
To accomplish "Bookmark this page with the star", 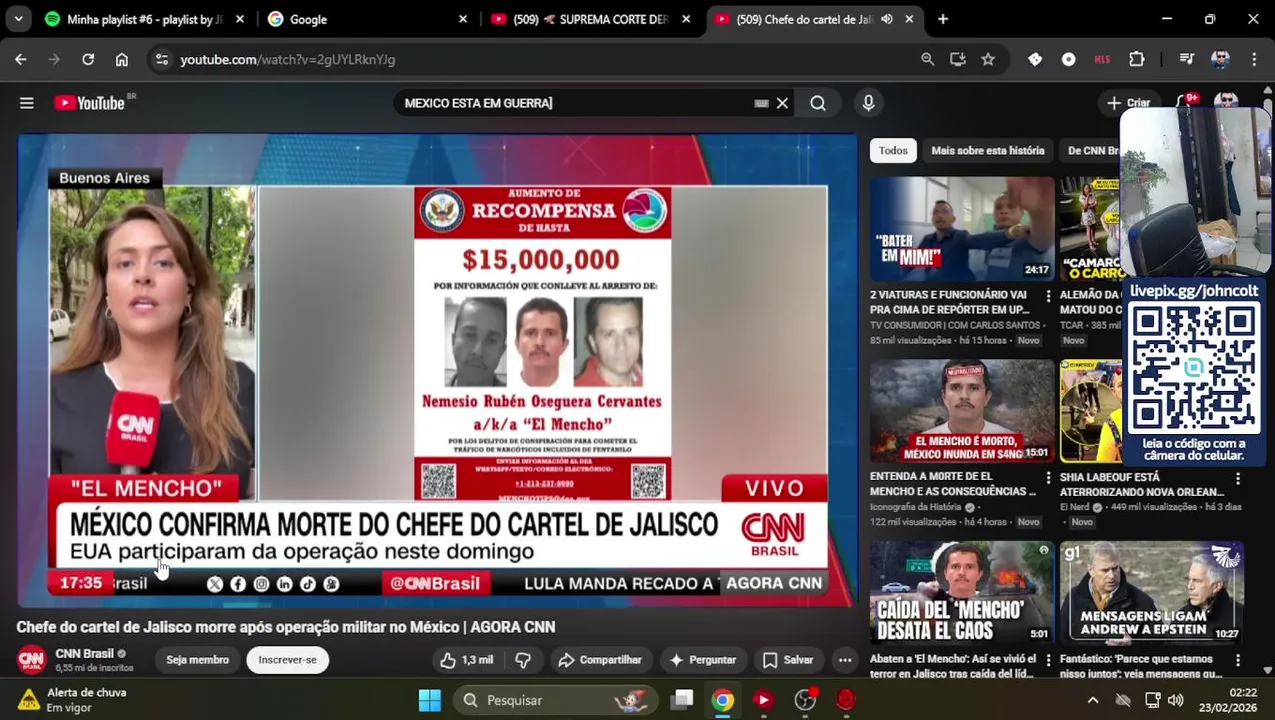I will 988,60.
